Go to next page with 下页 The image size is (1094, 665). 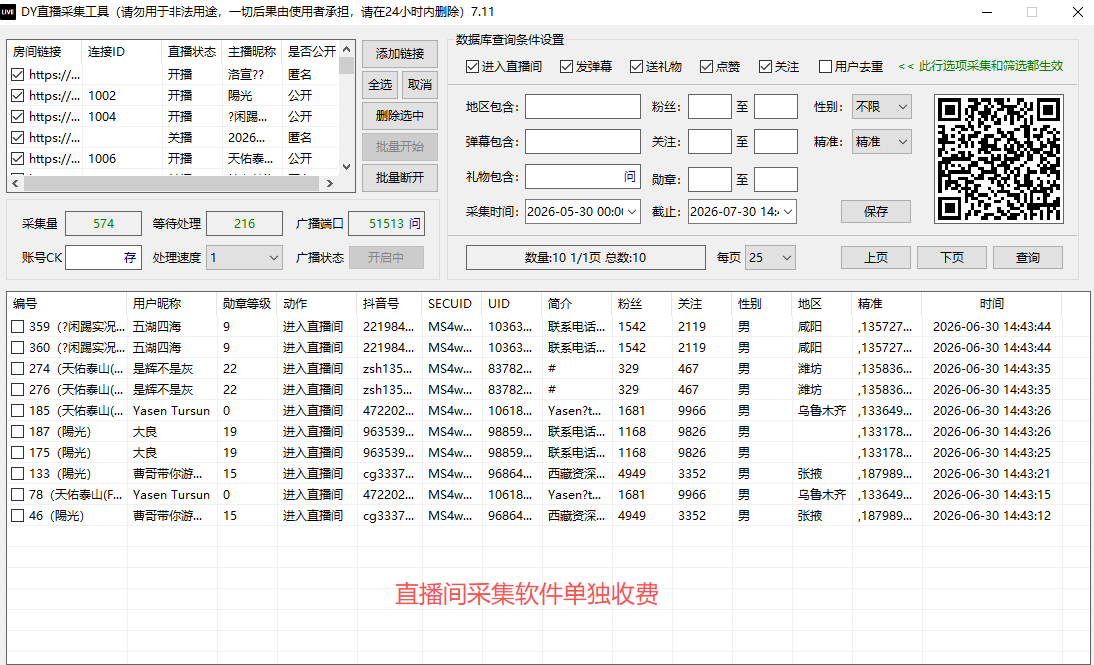pos(952,257)
